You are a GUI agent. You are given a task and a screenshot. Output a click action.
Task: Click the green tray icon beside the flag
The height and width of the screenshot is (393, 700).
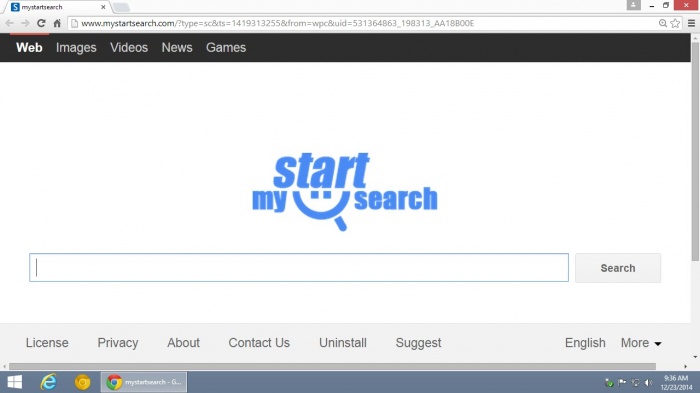[609, 382]
